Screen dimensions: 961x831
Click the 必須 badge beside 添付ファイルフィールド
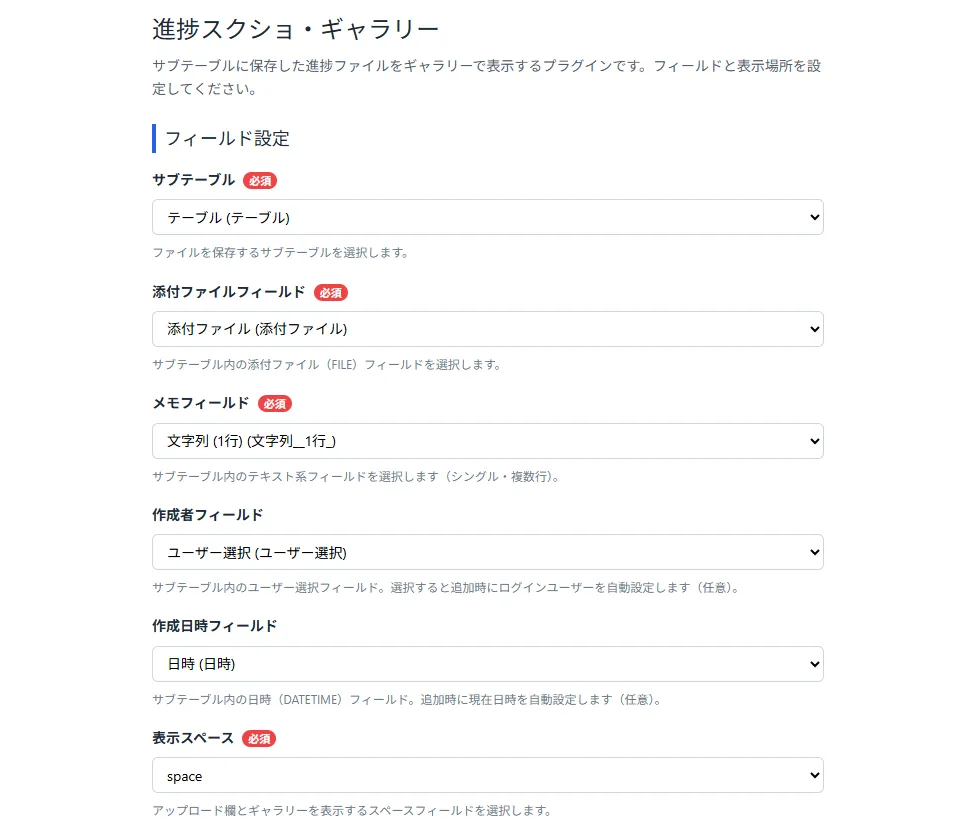click(x=330, y=293)
